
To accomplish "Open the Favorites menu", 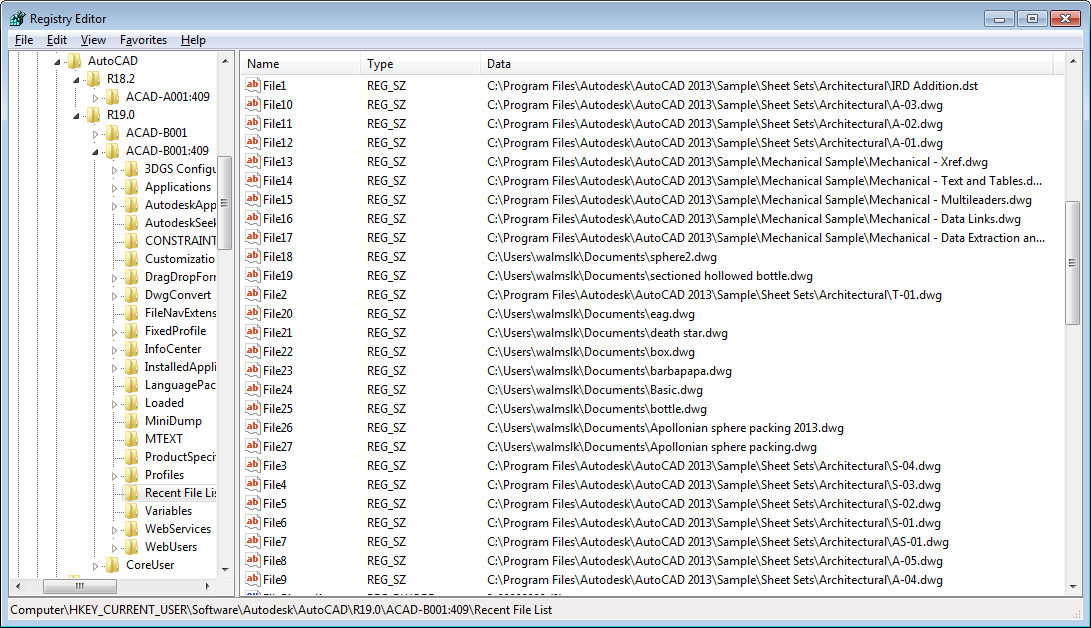I will click(143, 40).
